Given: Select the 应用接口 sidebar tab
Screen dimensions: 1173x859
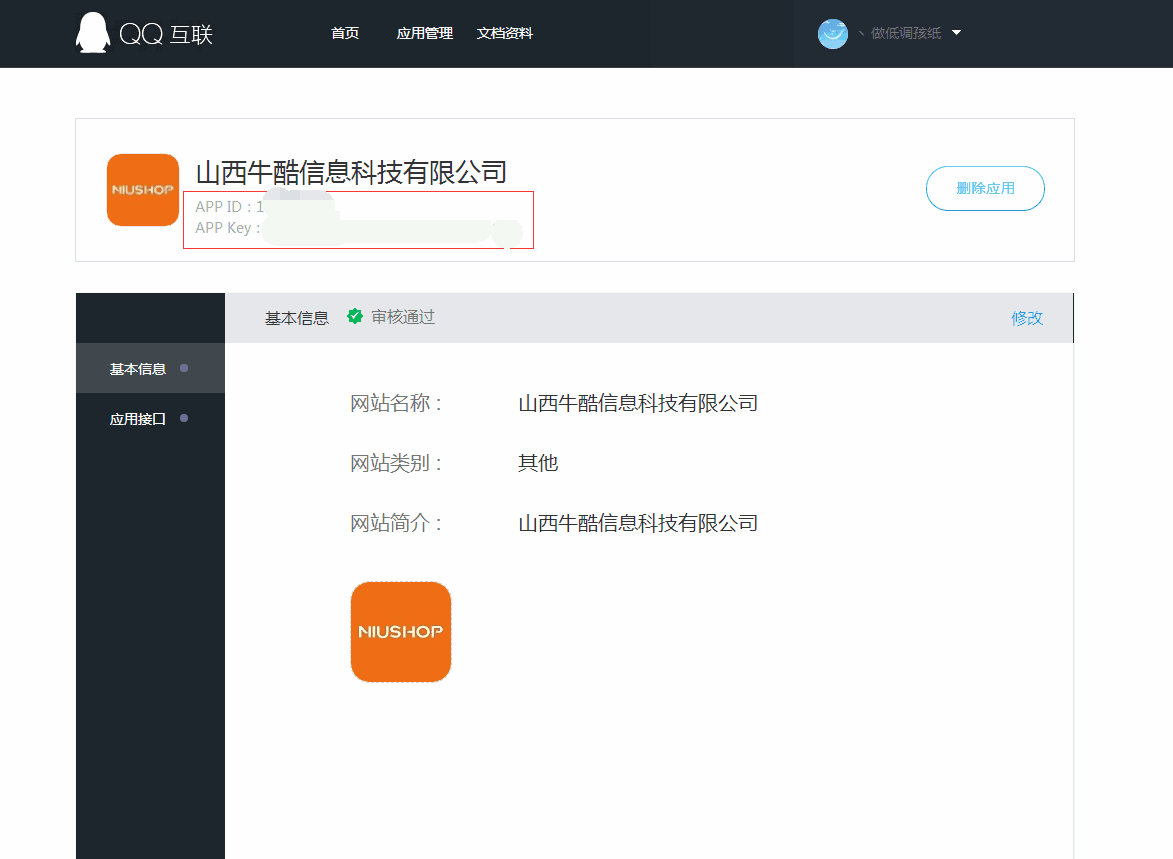Looking at the screenshot, I should click(x=150, y=418).
